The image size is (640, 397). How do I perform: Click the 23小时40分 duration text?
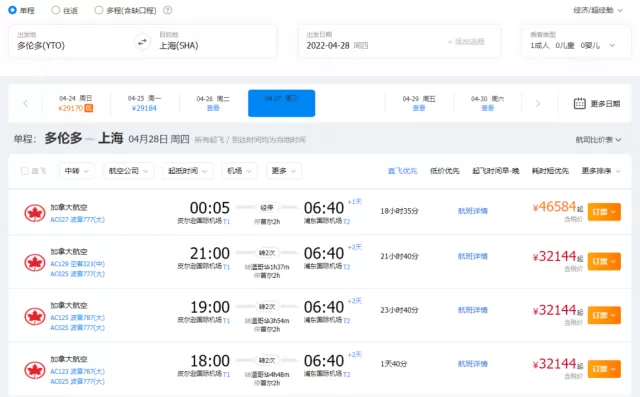[400, 310]
